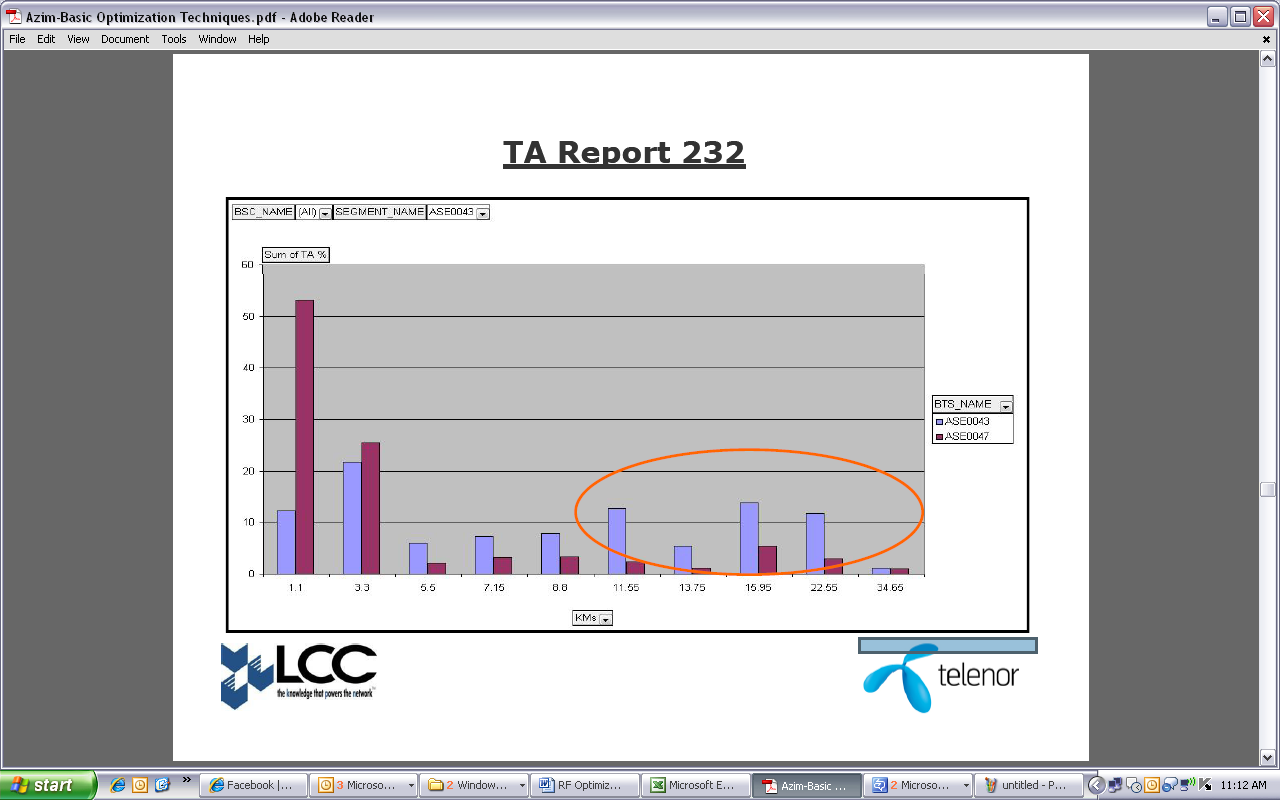The height and width of the screenshot is (800, 1280).
Task: Switch to Facebook browser window in taskbar
Action: [x=251, y=785]
